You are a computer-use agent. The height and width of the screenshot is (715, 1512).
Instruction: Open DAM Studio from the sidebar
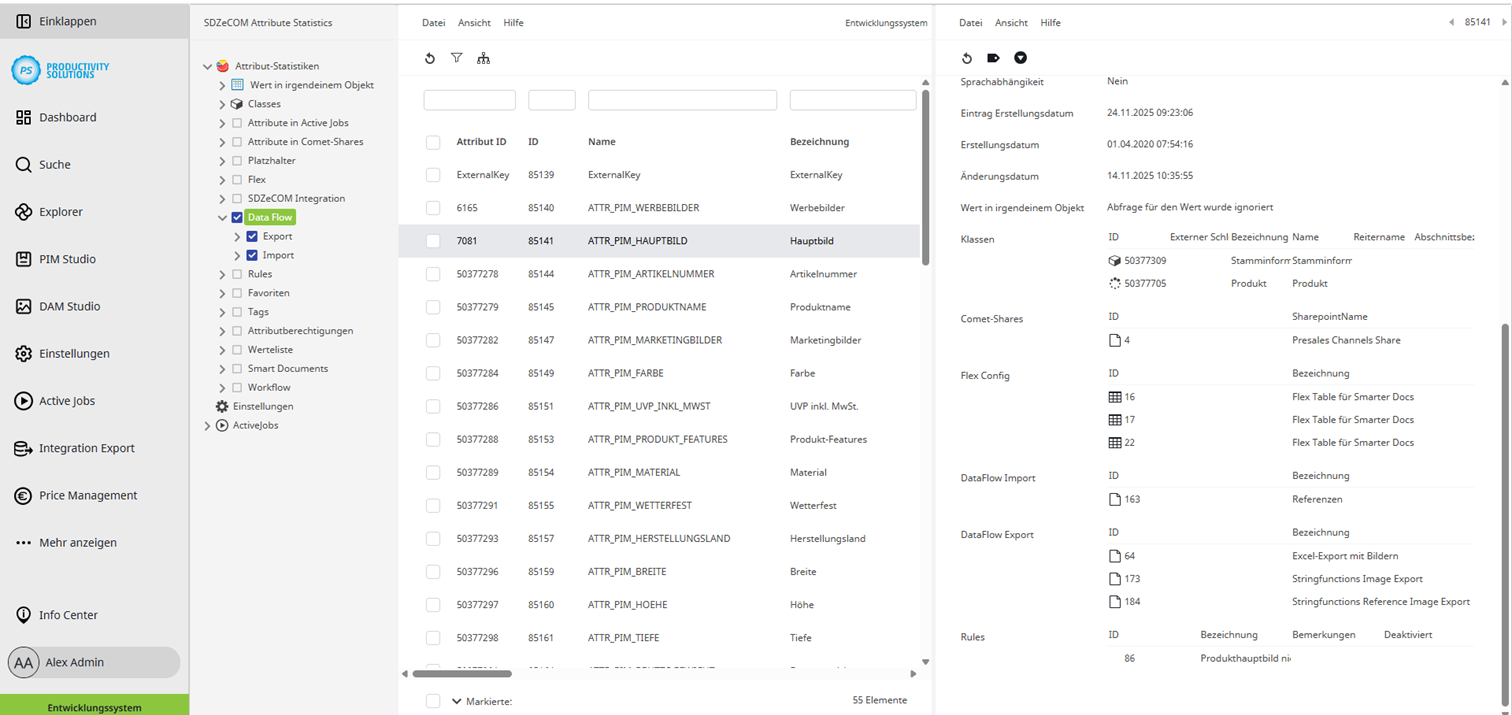(68, 305)
